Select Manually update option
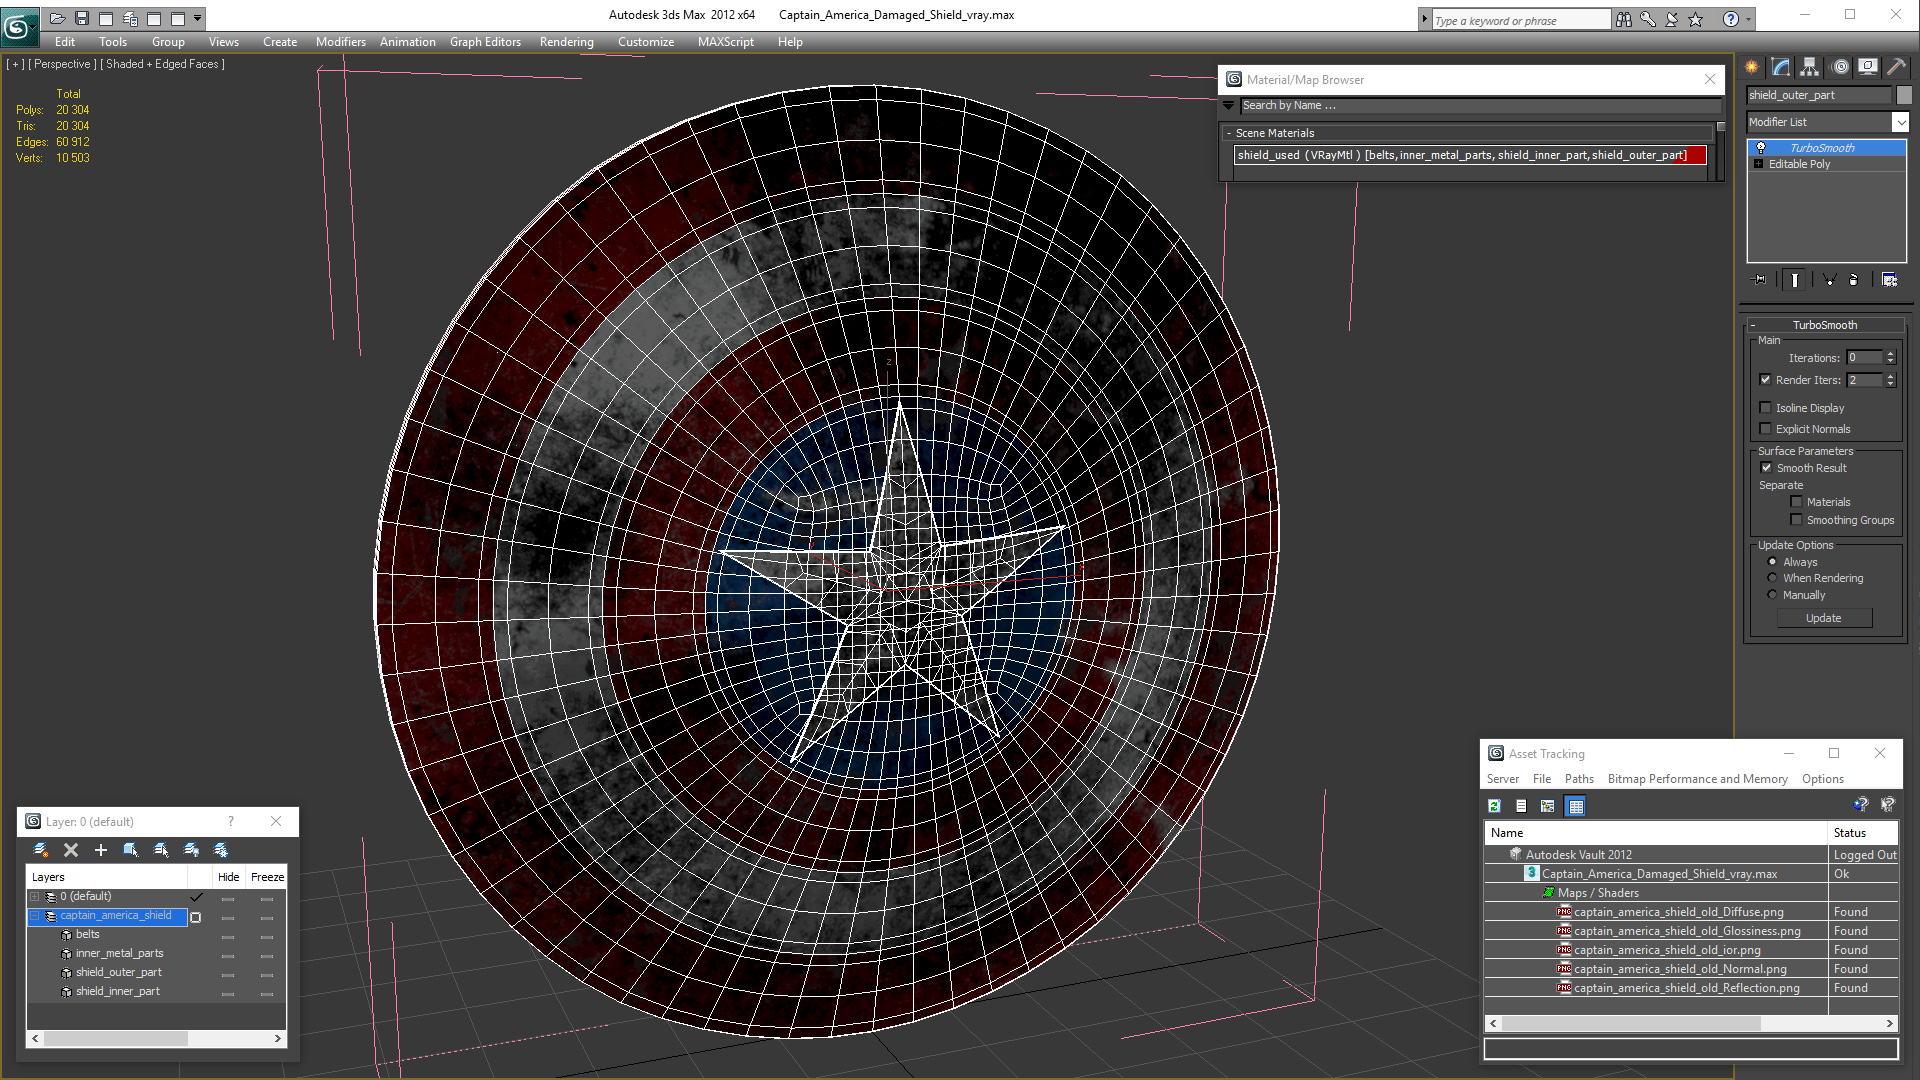This screenshot has height=1080, width=1920. (x=1772, y=595)
